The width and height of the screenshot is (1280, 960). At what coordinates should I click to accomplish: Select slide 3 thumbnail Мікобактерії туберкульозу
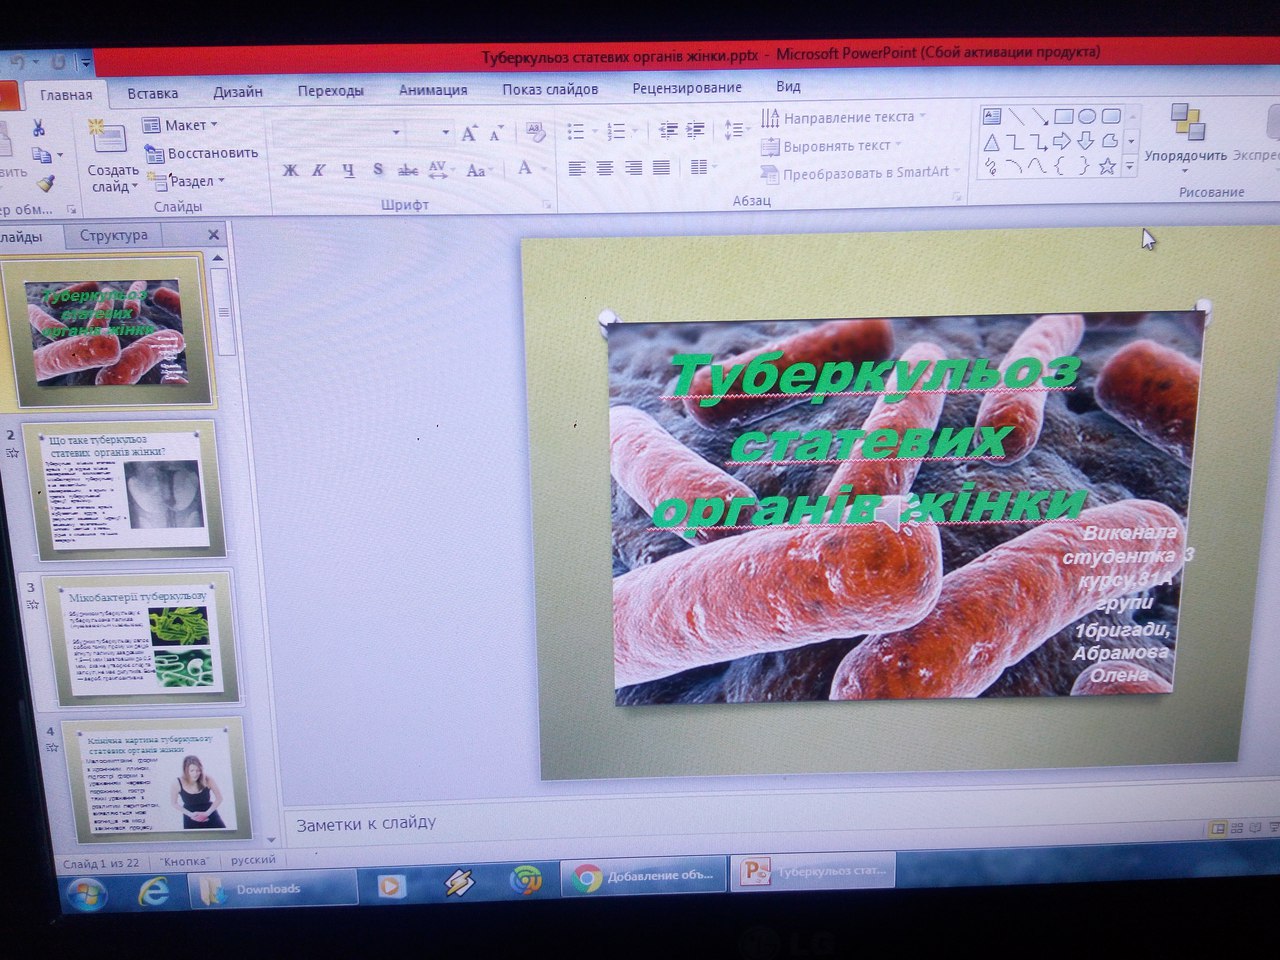(141, 640)
